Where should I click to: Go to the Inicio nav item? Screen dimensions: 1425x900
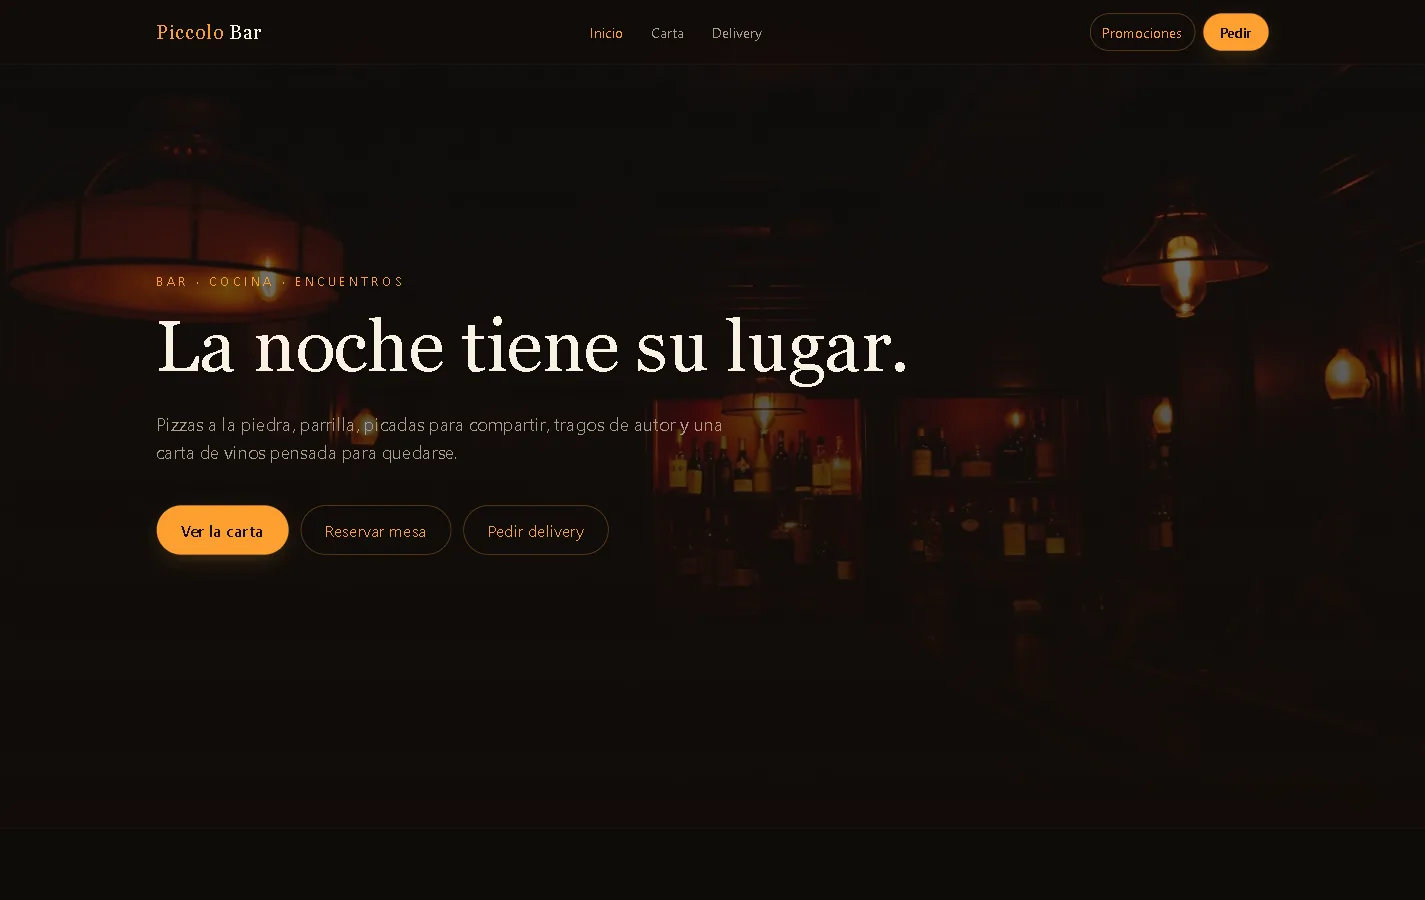(x=606, y=33)
